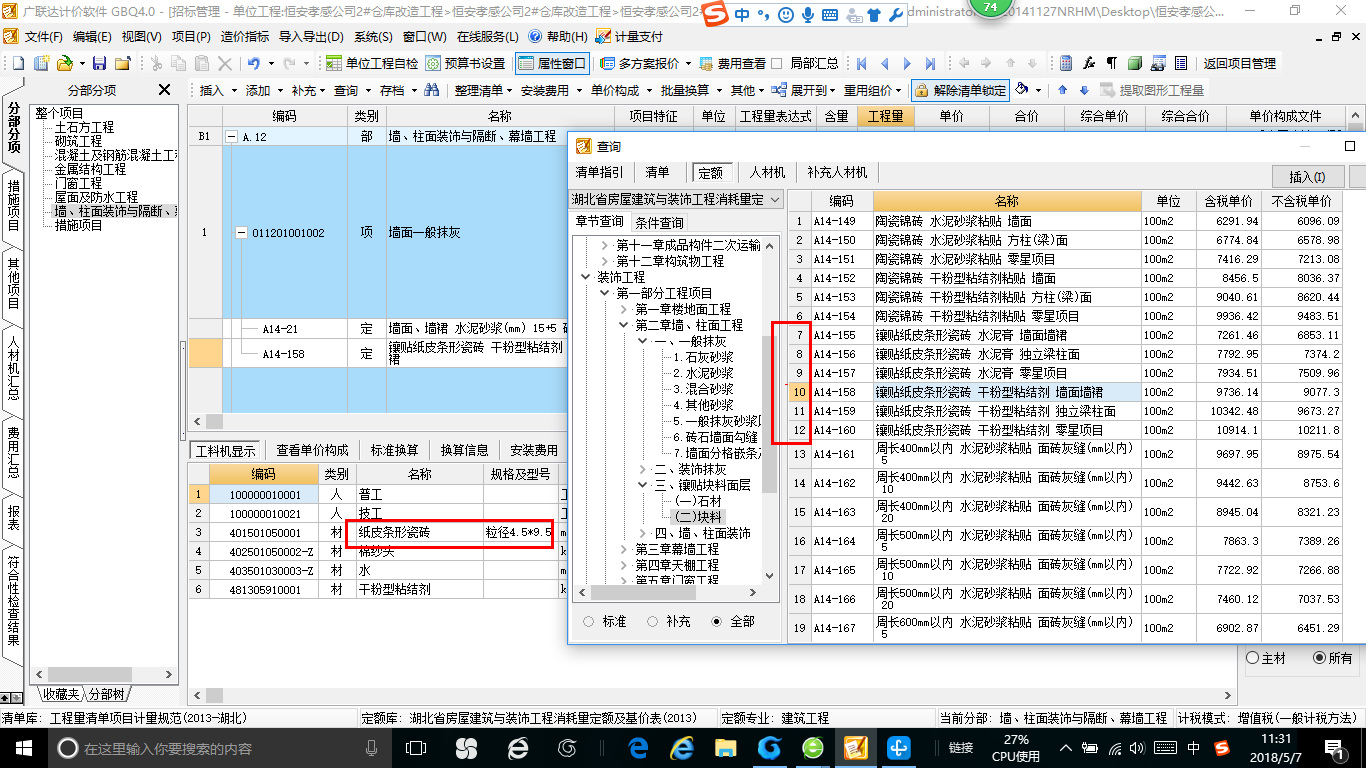Select the 全部 radio button
This screenshot has width=1366, height=768.
pos(716,622)
